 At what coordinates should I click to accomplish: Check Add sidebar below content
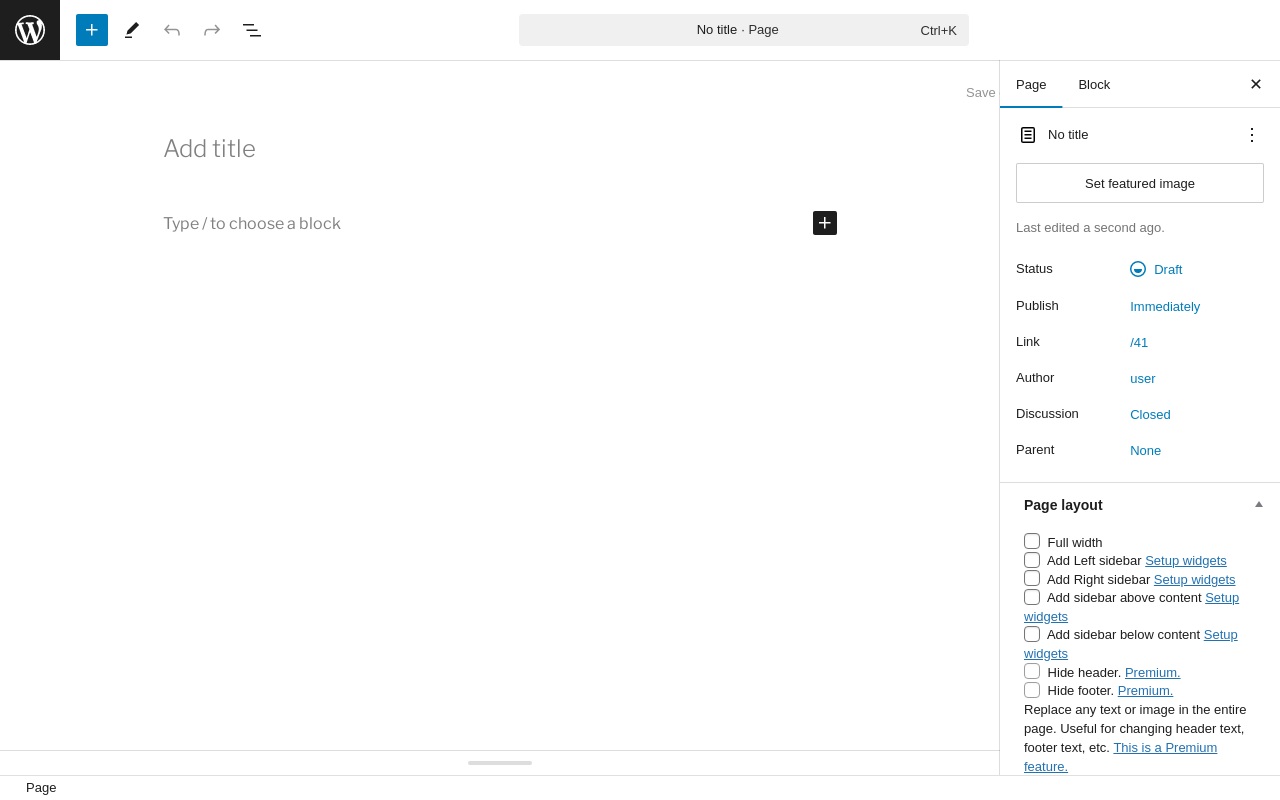pos(1032,634)
